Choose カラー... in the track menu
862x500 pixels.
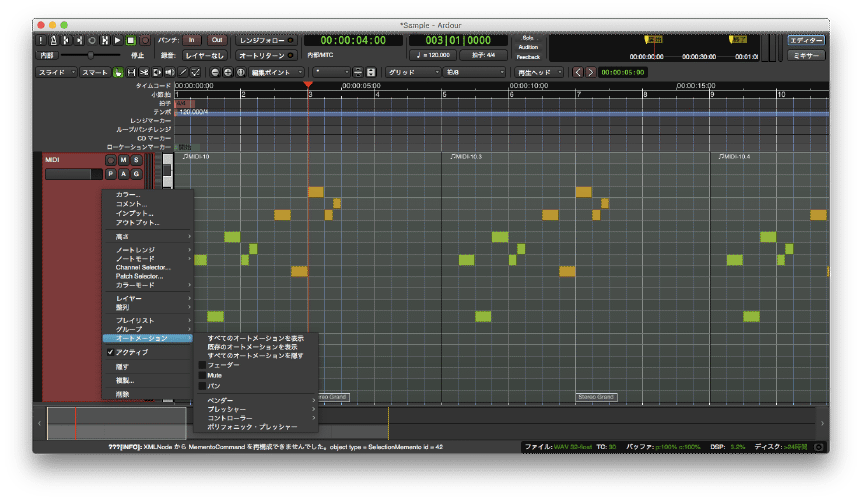[x=147, y=195]
